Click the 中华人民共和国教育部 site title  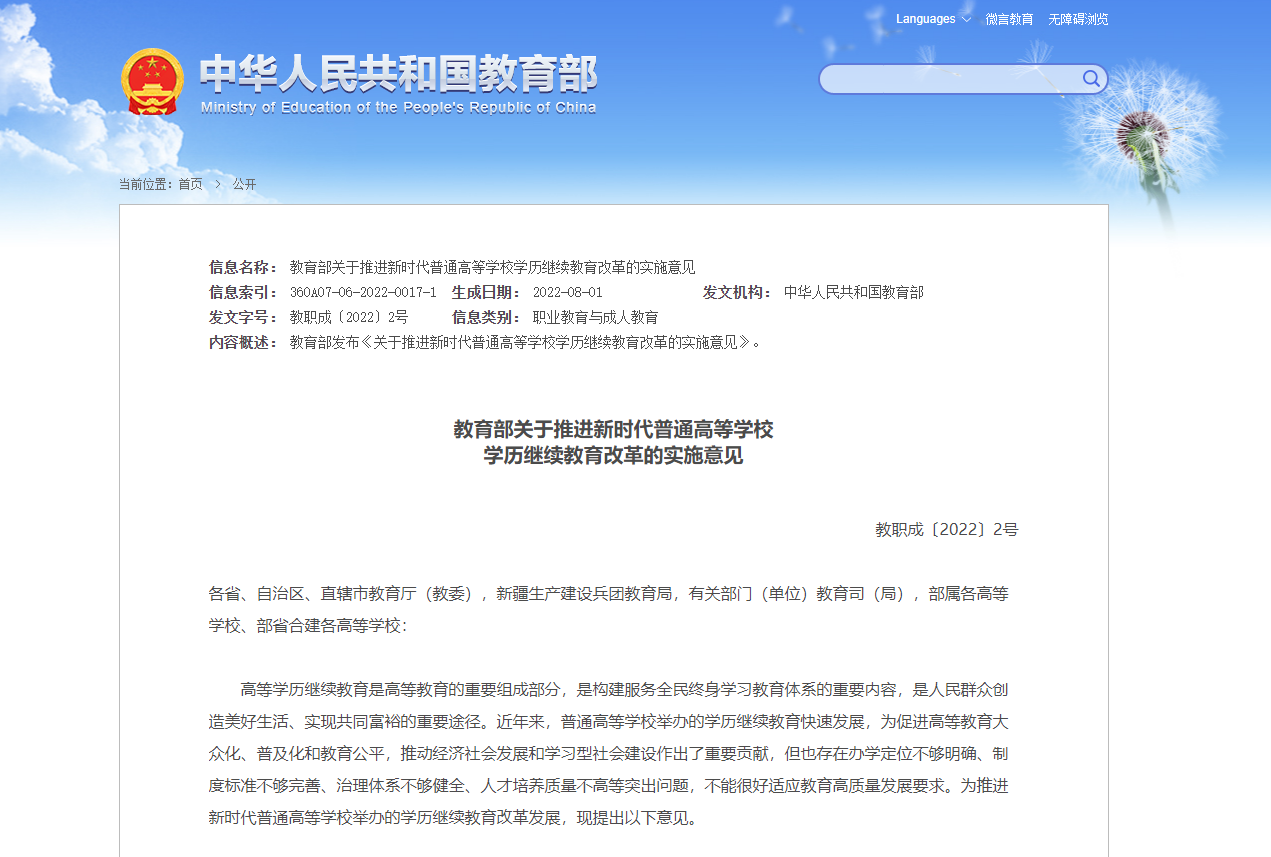click(398, 73)
